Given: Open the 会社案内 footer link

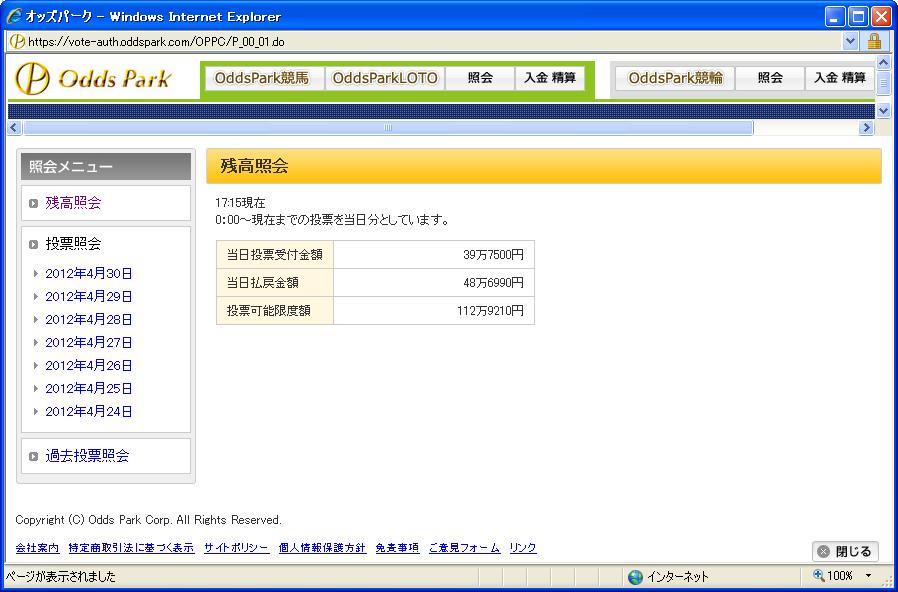Looking at the screenshot, I should tap(37, 548).
